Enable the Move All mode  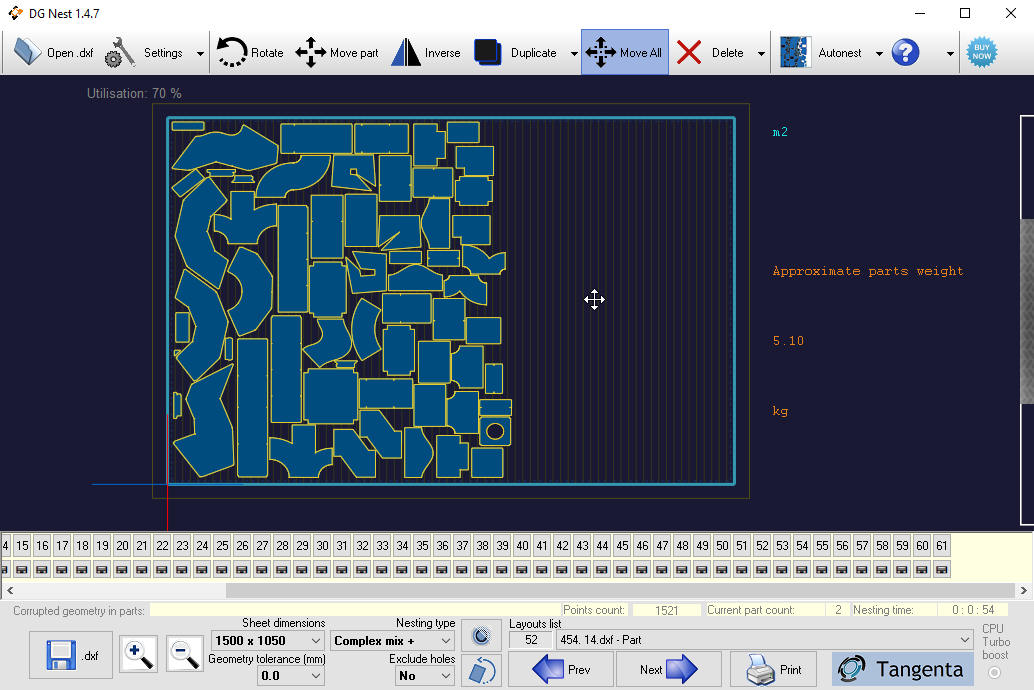pos(624,52)
